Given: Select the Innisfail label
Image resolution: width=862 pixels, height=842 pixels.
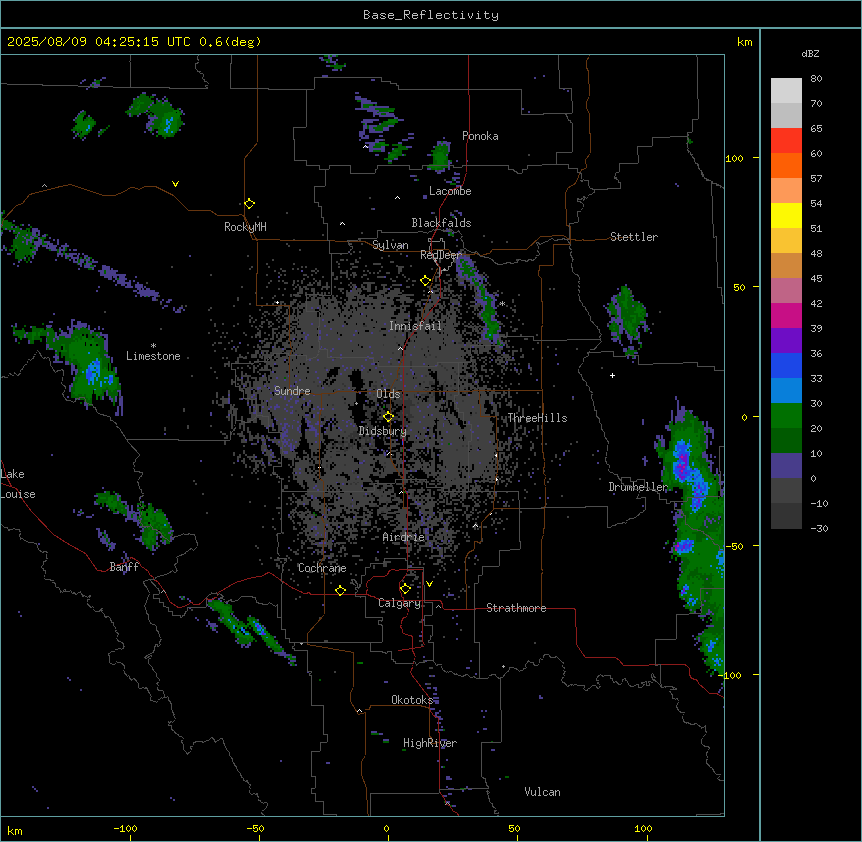Looking at the screenshot, I should (x=415, y=326).
